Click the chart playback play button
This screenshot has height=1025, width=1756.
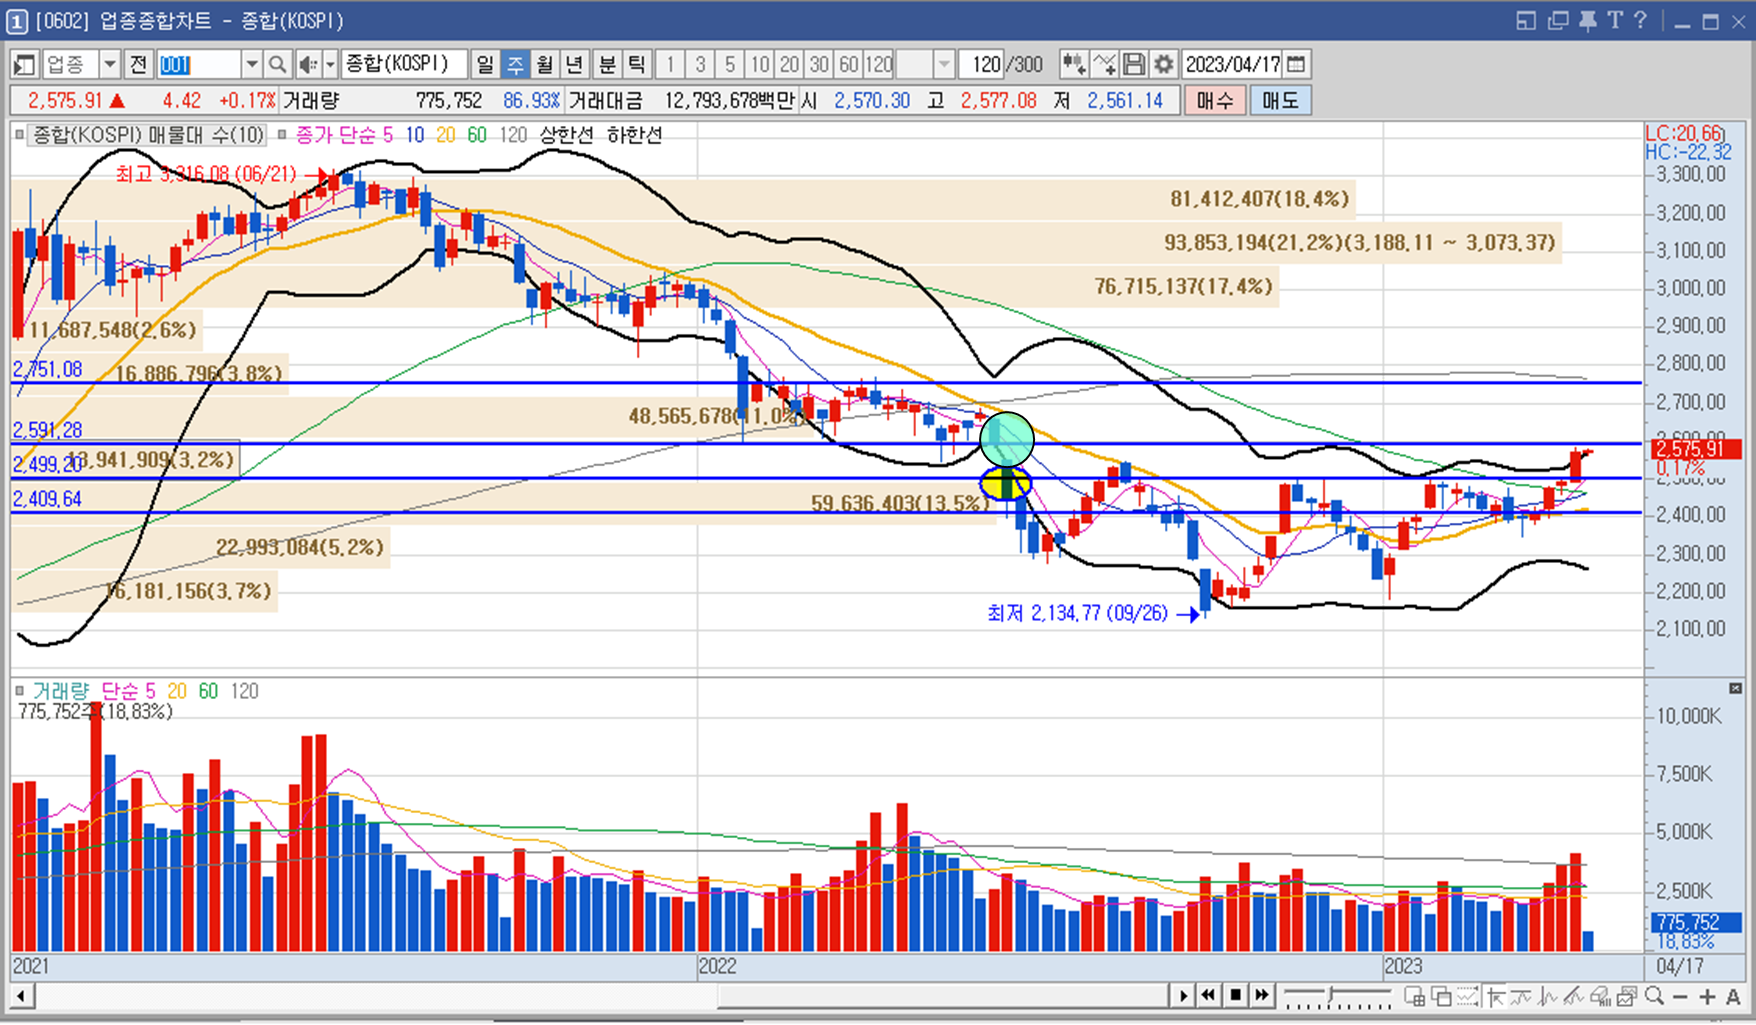1183,996
